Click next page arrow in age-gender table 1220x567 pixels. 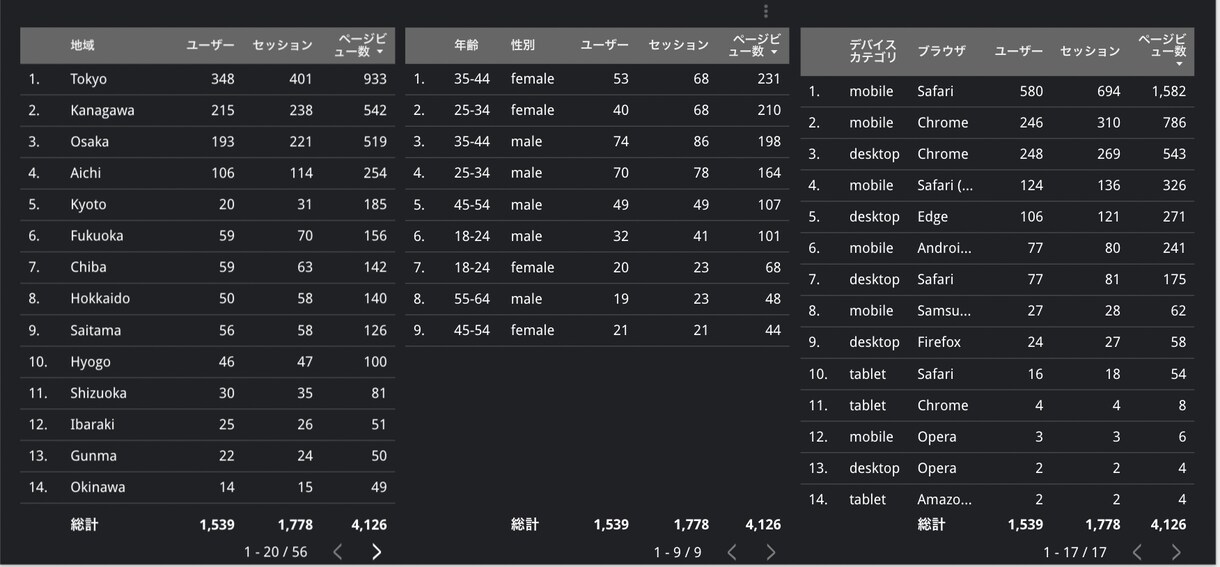pos(771,552)
